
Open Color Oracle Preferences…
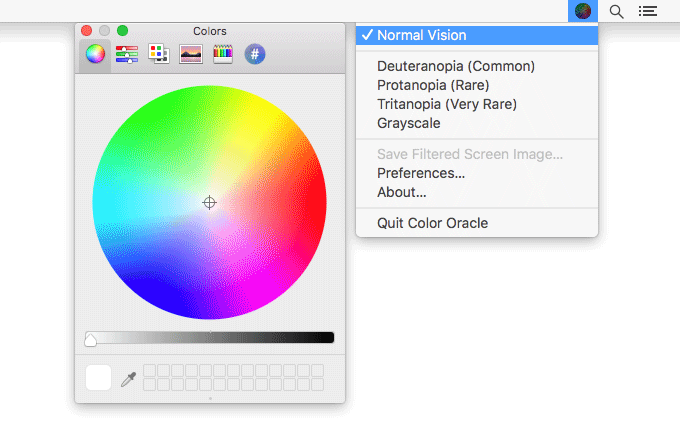point(421,173)
